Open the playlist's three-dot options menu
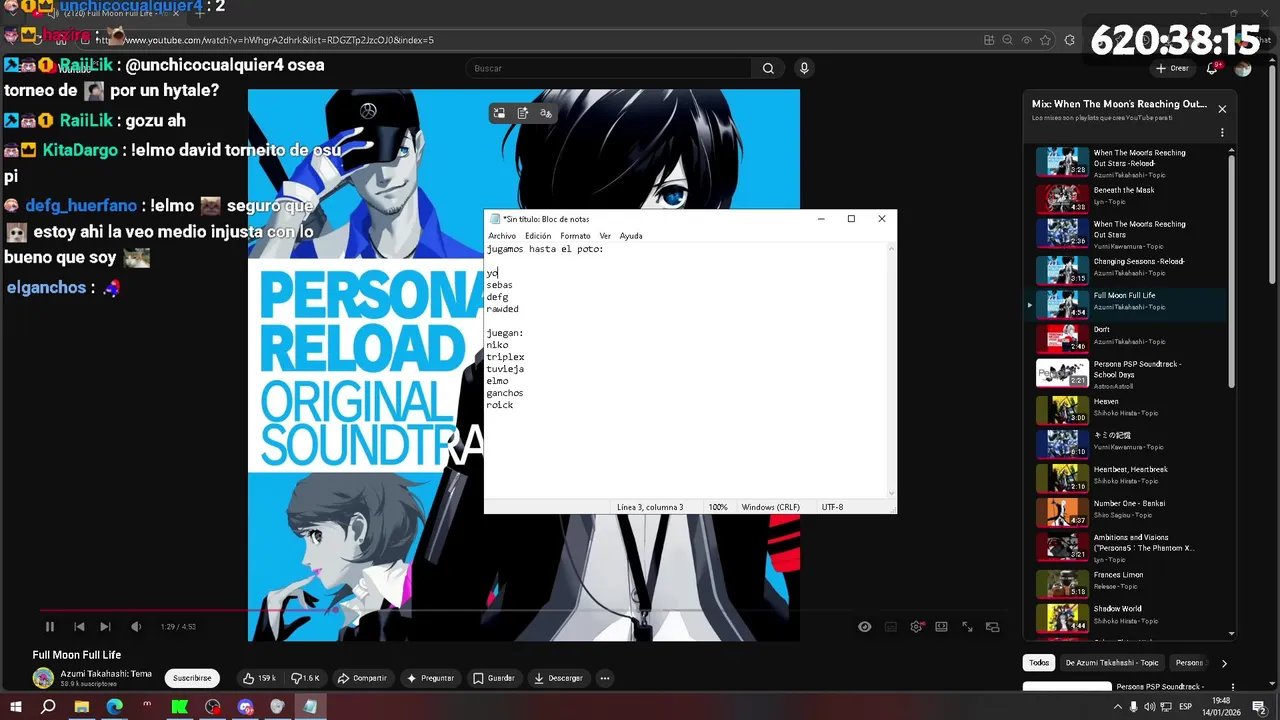Image resolution: width=1280 pixels, height=720 pixels. 1222,133
